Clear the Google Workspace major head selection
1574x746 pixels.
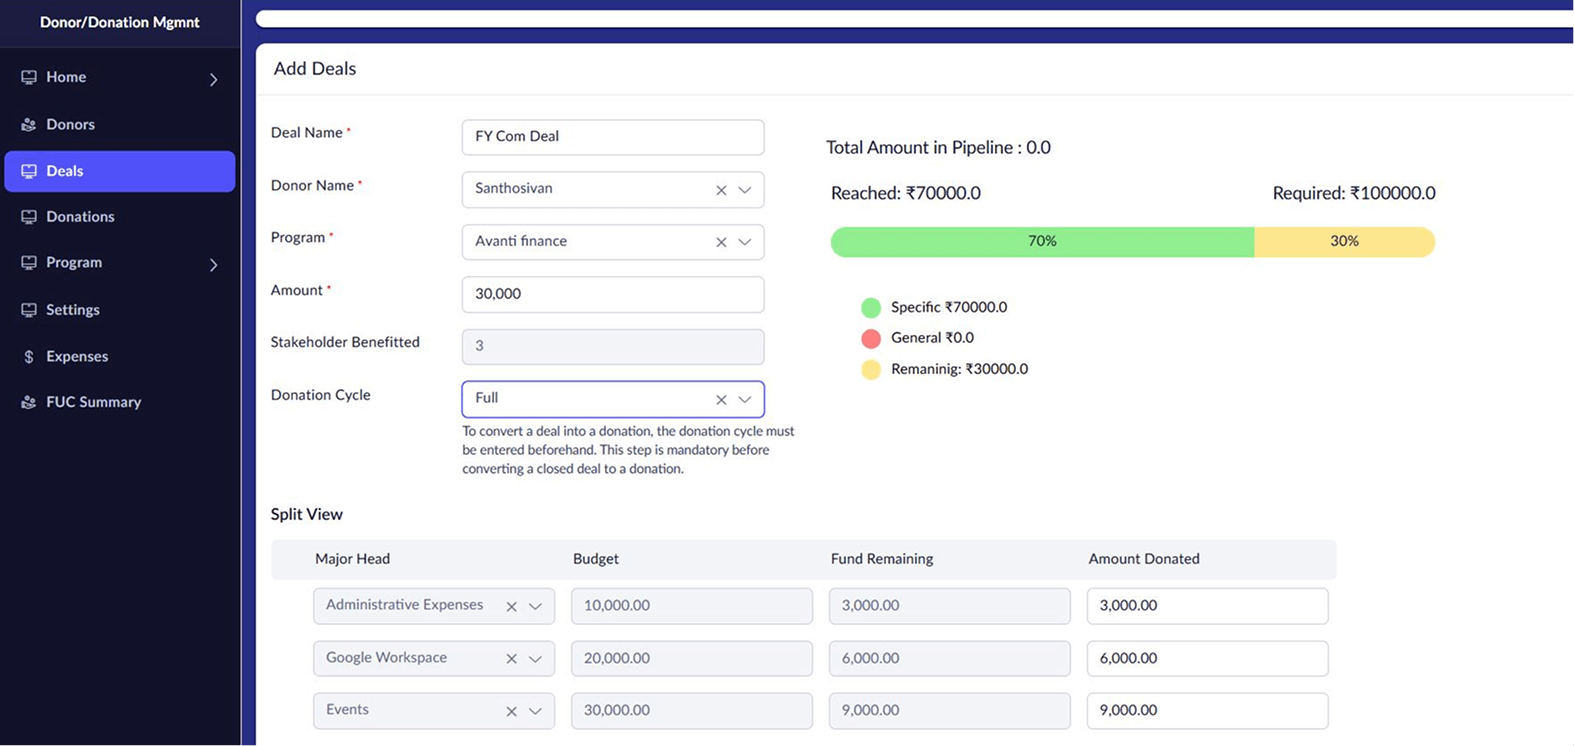point(511,659)
